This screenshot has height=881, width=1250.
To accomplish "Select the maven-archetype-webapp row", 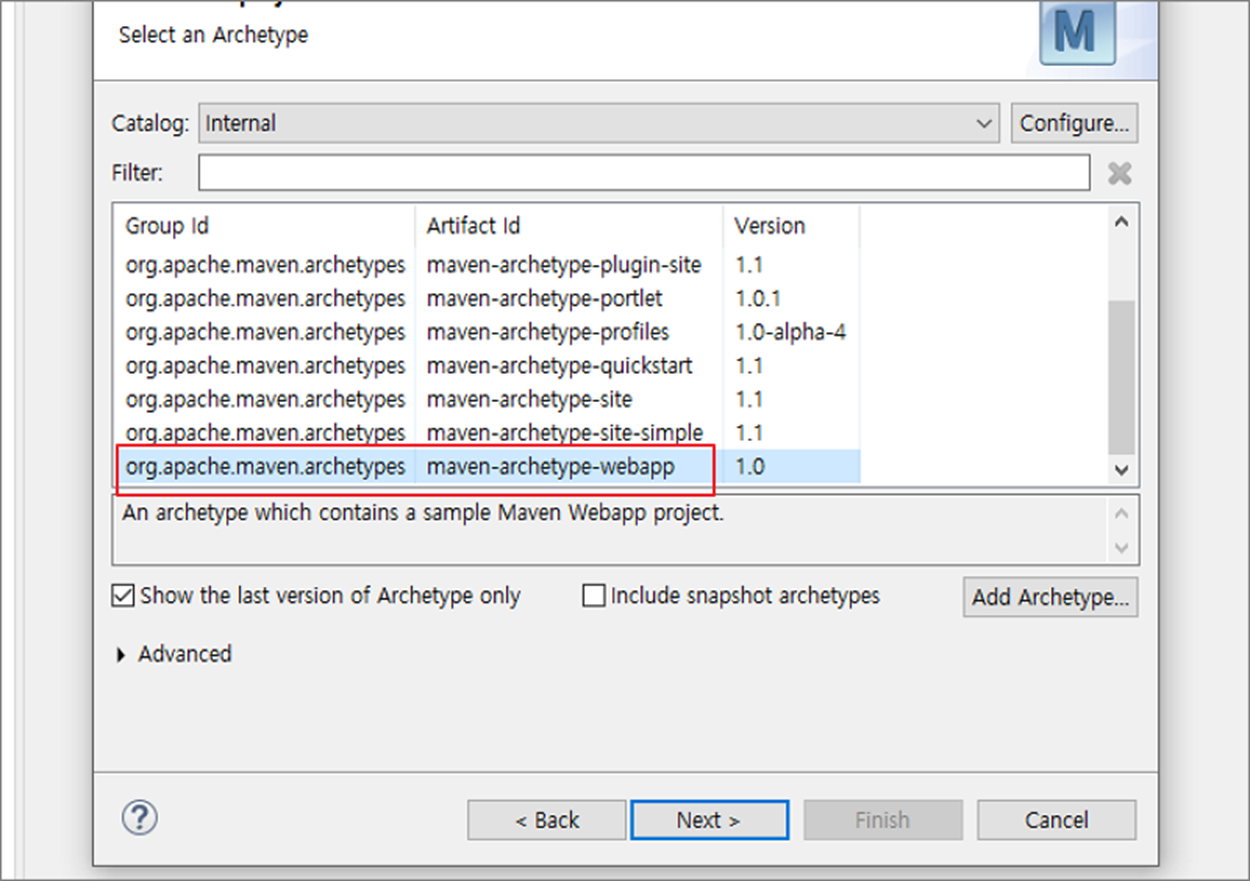I will click(487, 467).
